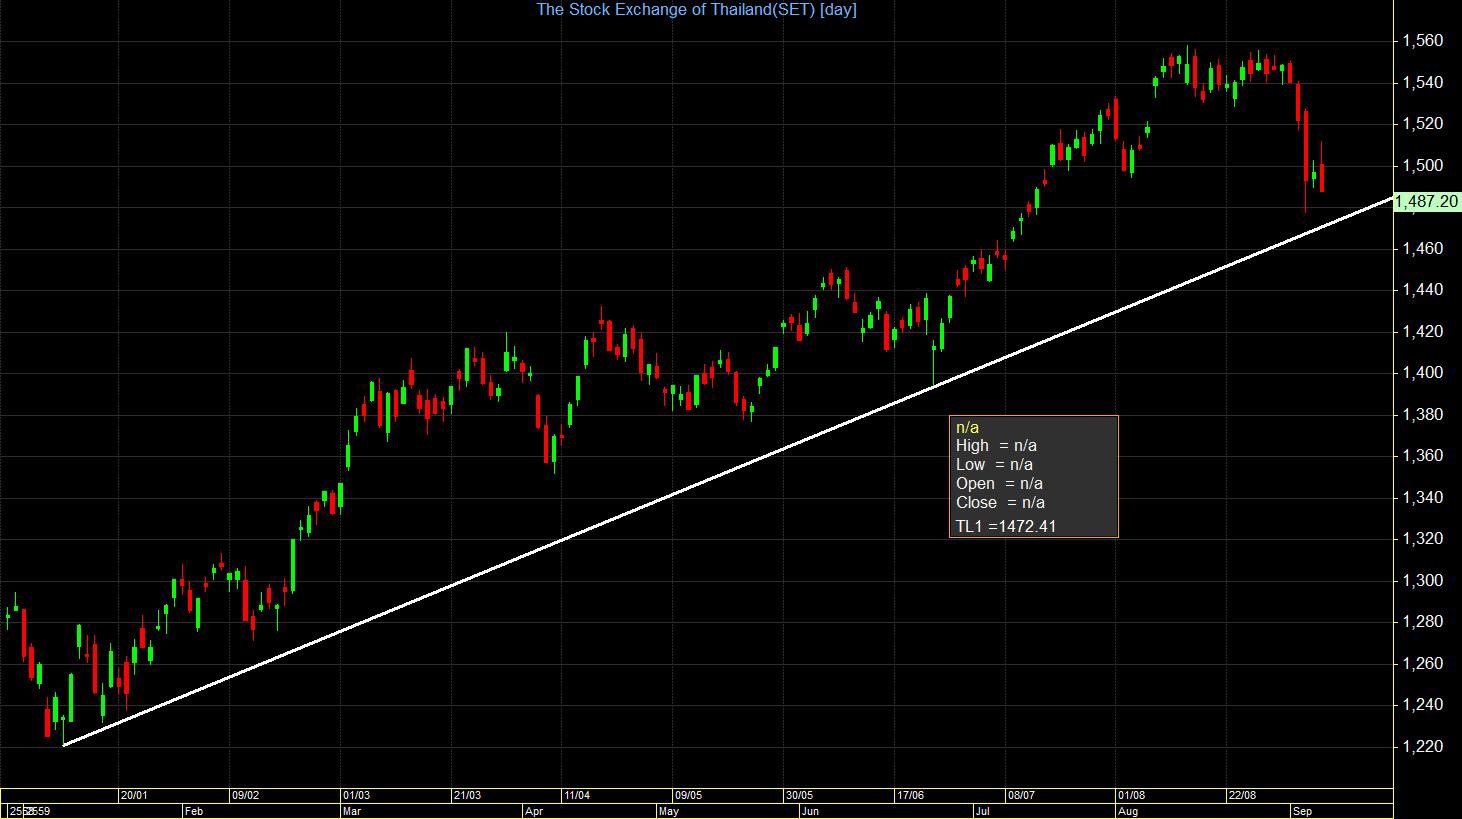Click 'Low = n/a' in the data tooltip
Image resolution: width=1462 pixels, height=819 pixels.
coord(995,465)
